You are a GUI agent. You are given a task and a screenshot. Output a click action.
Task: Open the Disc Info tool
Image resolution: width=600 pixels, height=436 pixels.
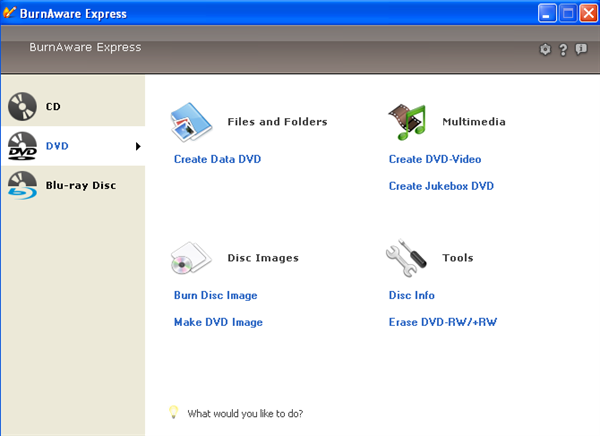[x=411, y=295]
